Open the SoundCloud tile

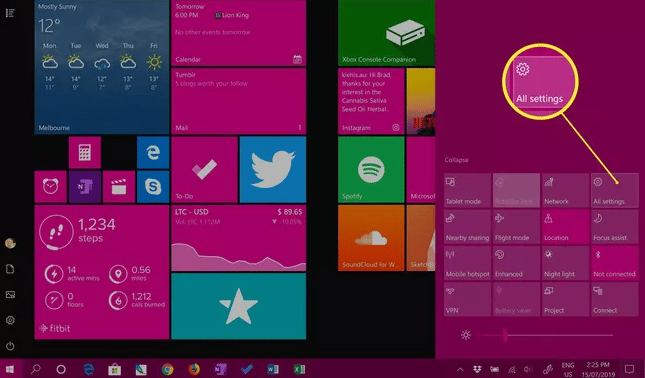[371, 238]
